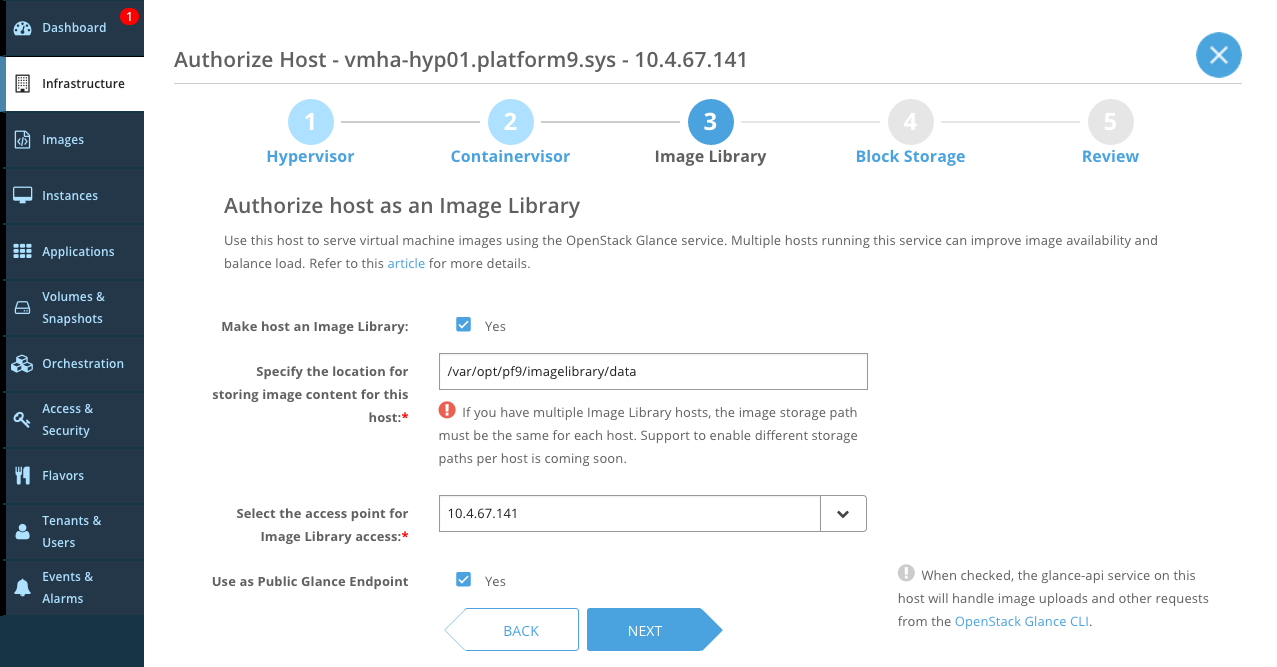The height and width of the screenshot is (667, 1277).
Task: Click the Volumes & Snapshots drive icon
Action: tap(22, 308)
